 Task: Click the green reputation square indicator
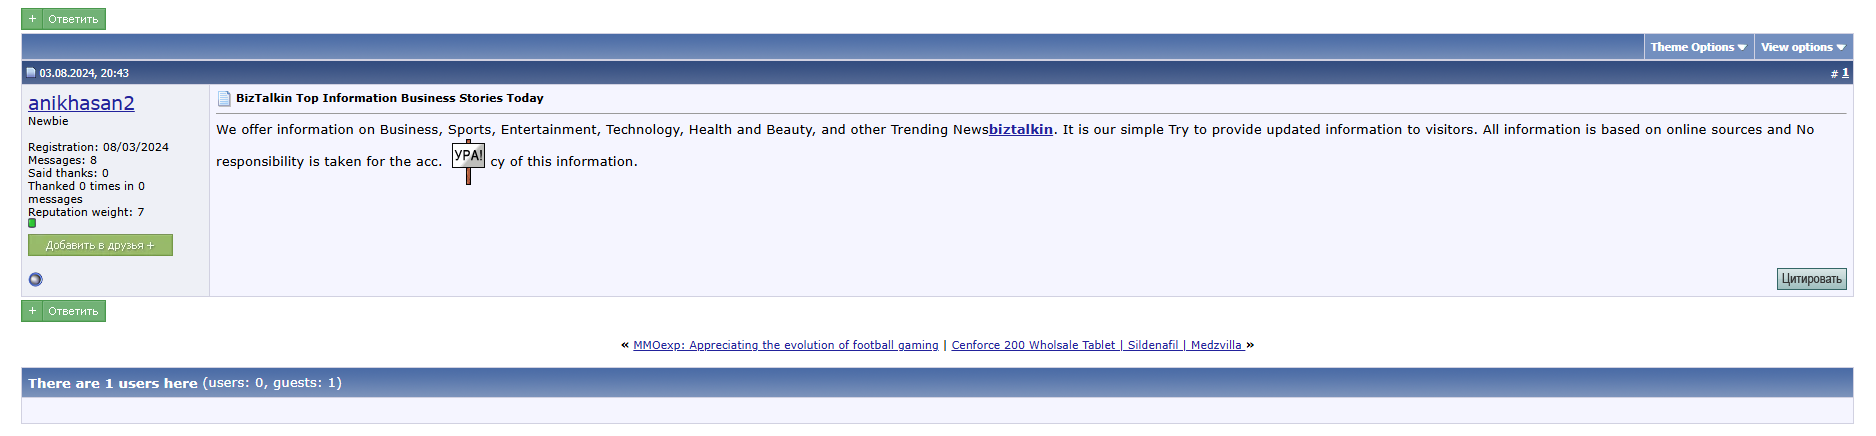[32, 223]
